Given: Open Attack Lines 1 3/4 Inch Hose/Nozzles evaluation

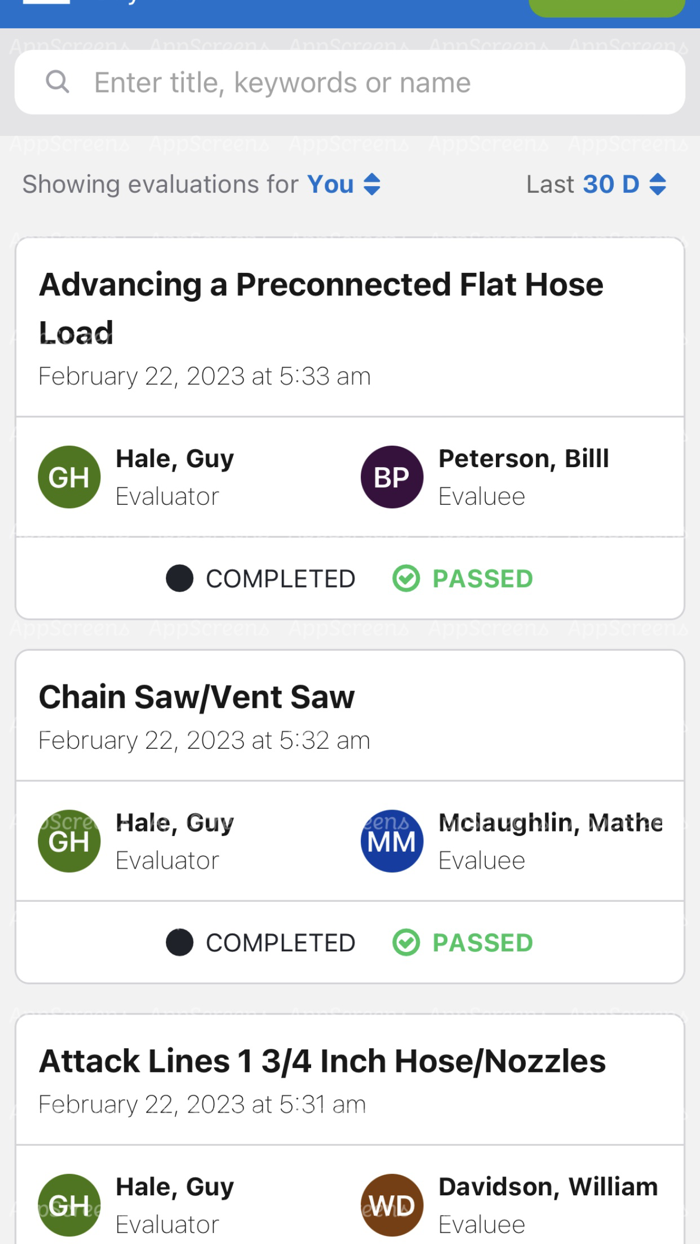Looking at the screenshot, I should pos(322,1061).
